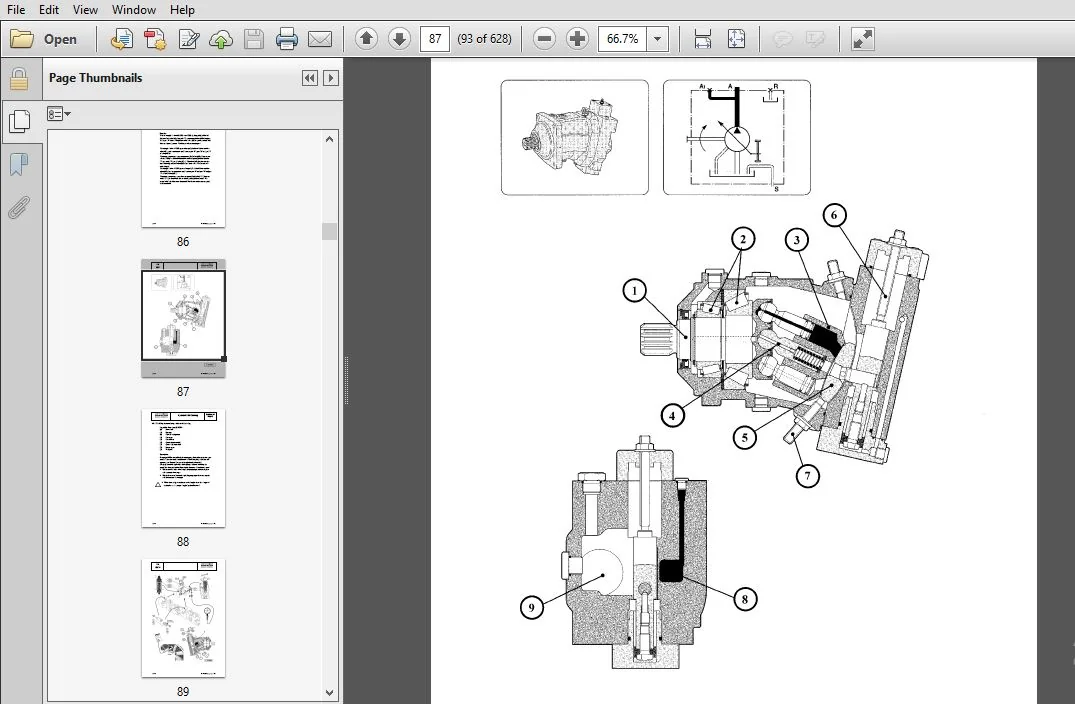Click the '89' label under thumbnail
Viewport: 1075px width, 704px height.
pos(183,692)
